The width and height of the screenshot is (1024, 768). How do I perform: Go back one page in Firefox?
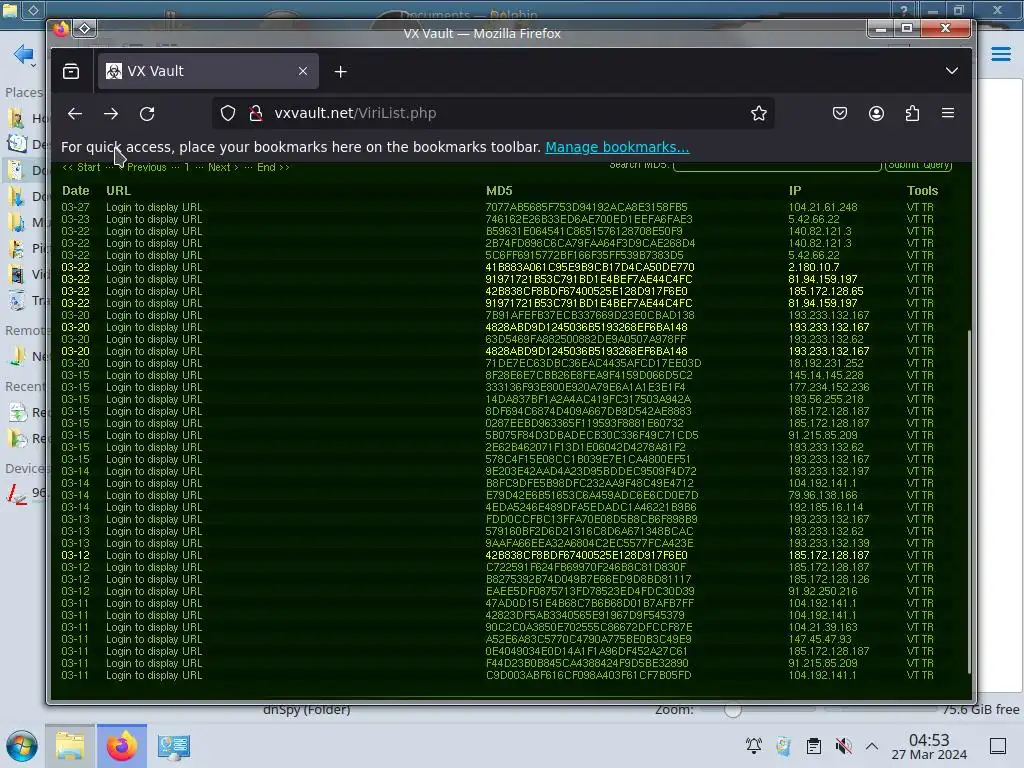(x=75, y=114)
